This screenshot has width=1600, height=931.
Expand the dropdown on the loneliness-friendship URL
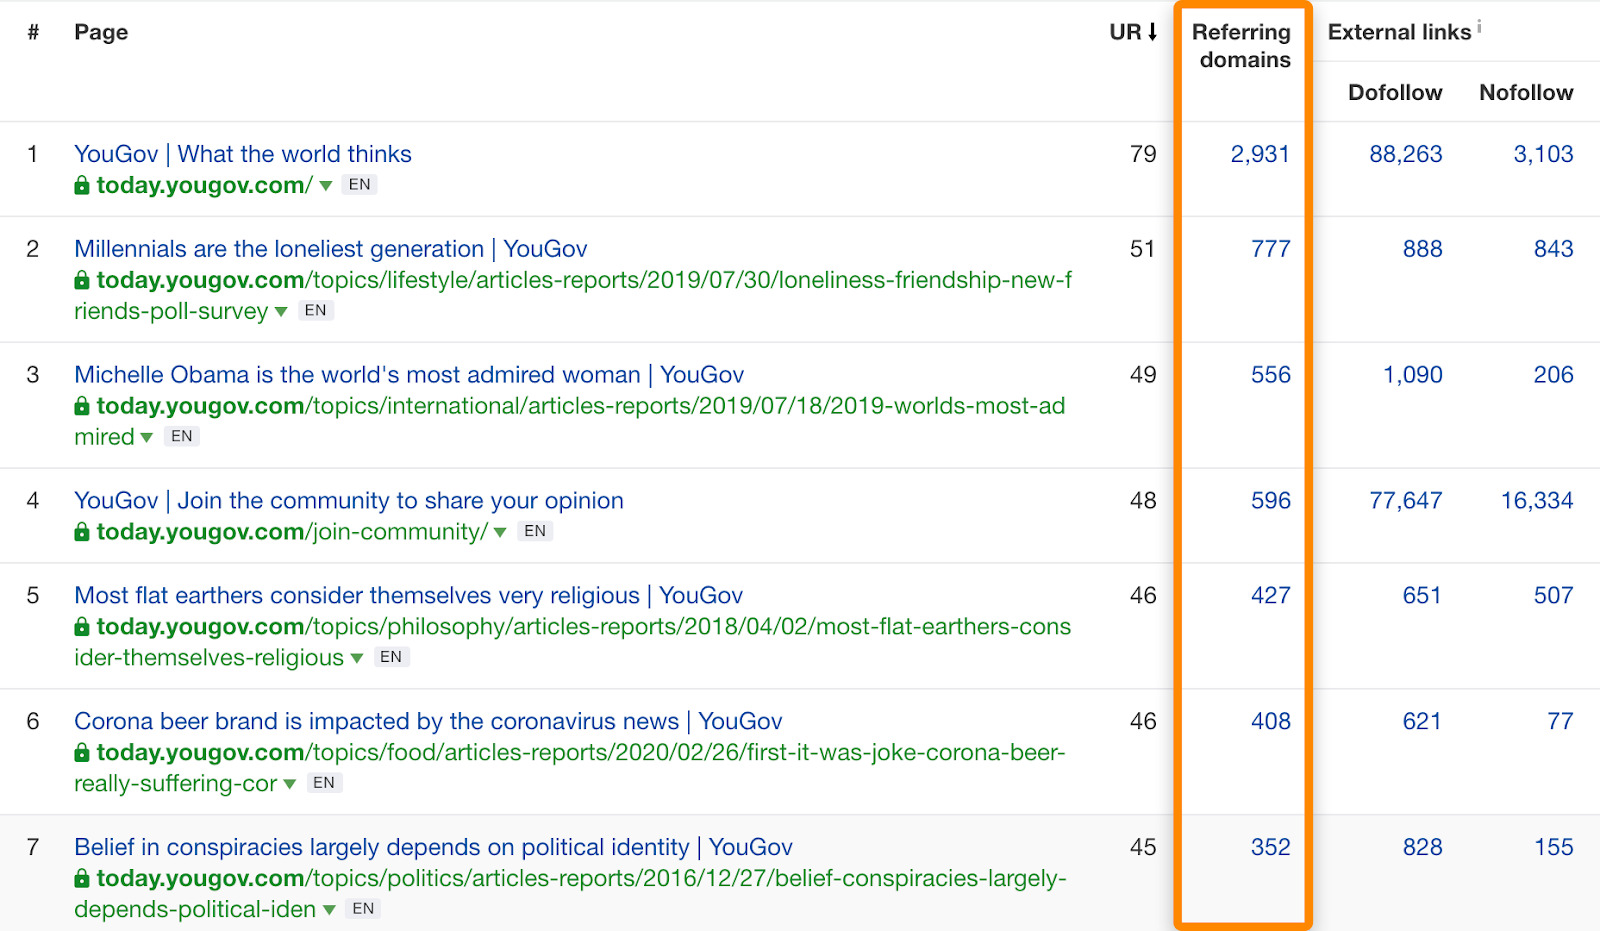click(281, 311)
